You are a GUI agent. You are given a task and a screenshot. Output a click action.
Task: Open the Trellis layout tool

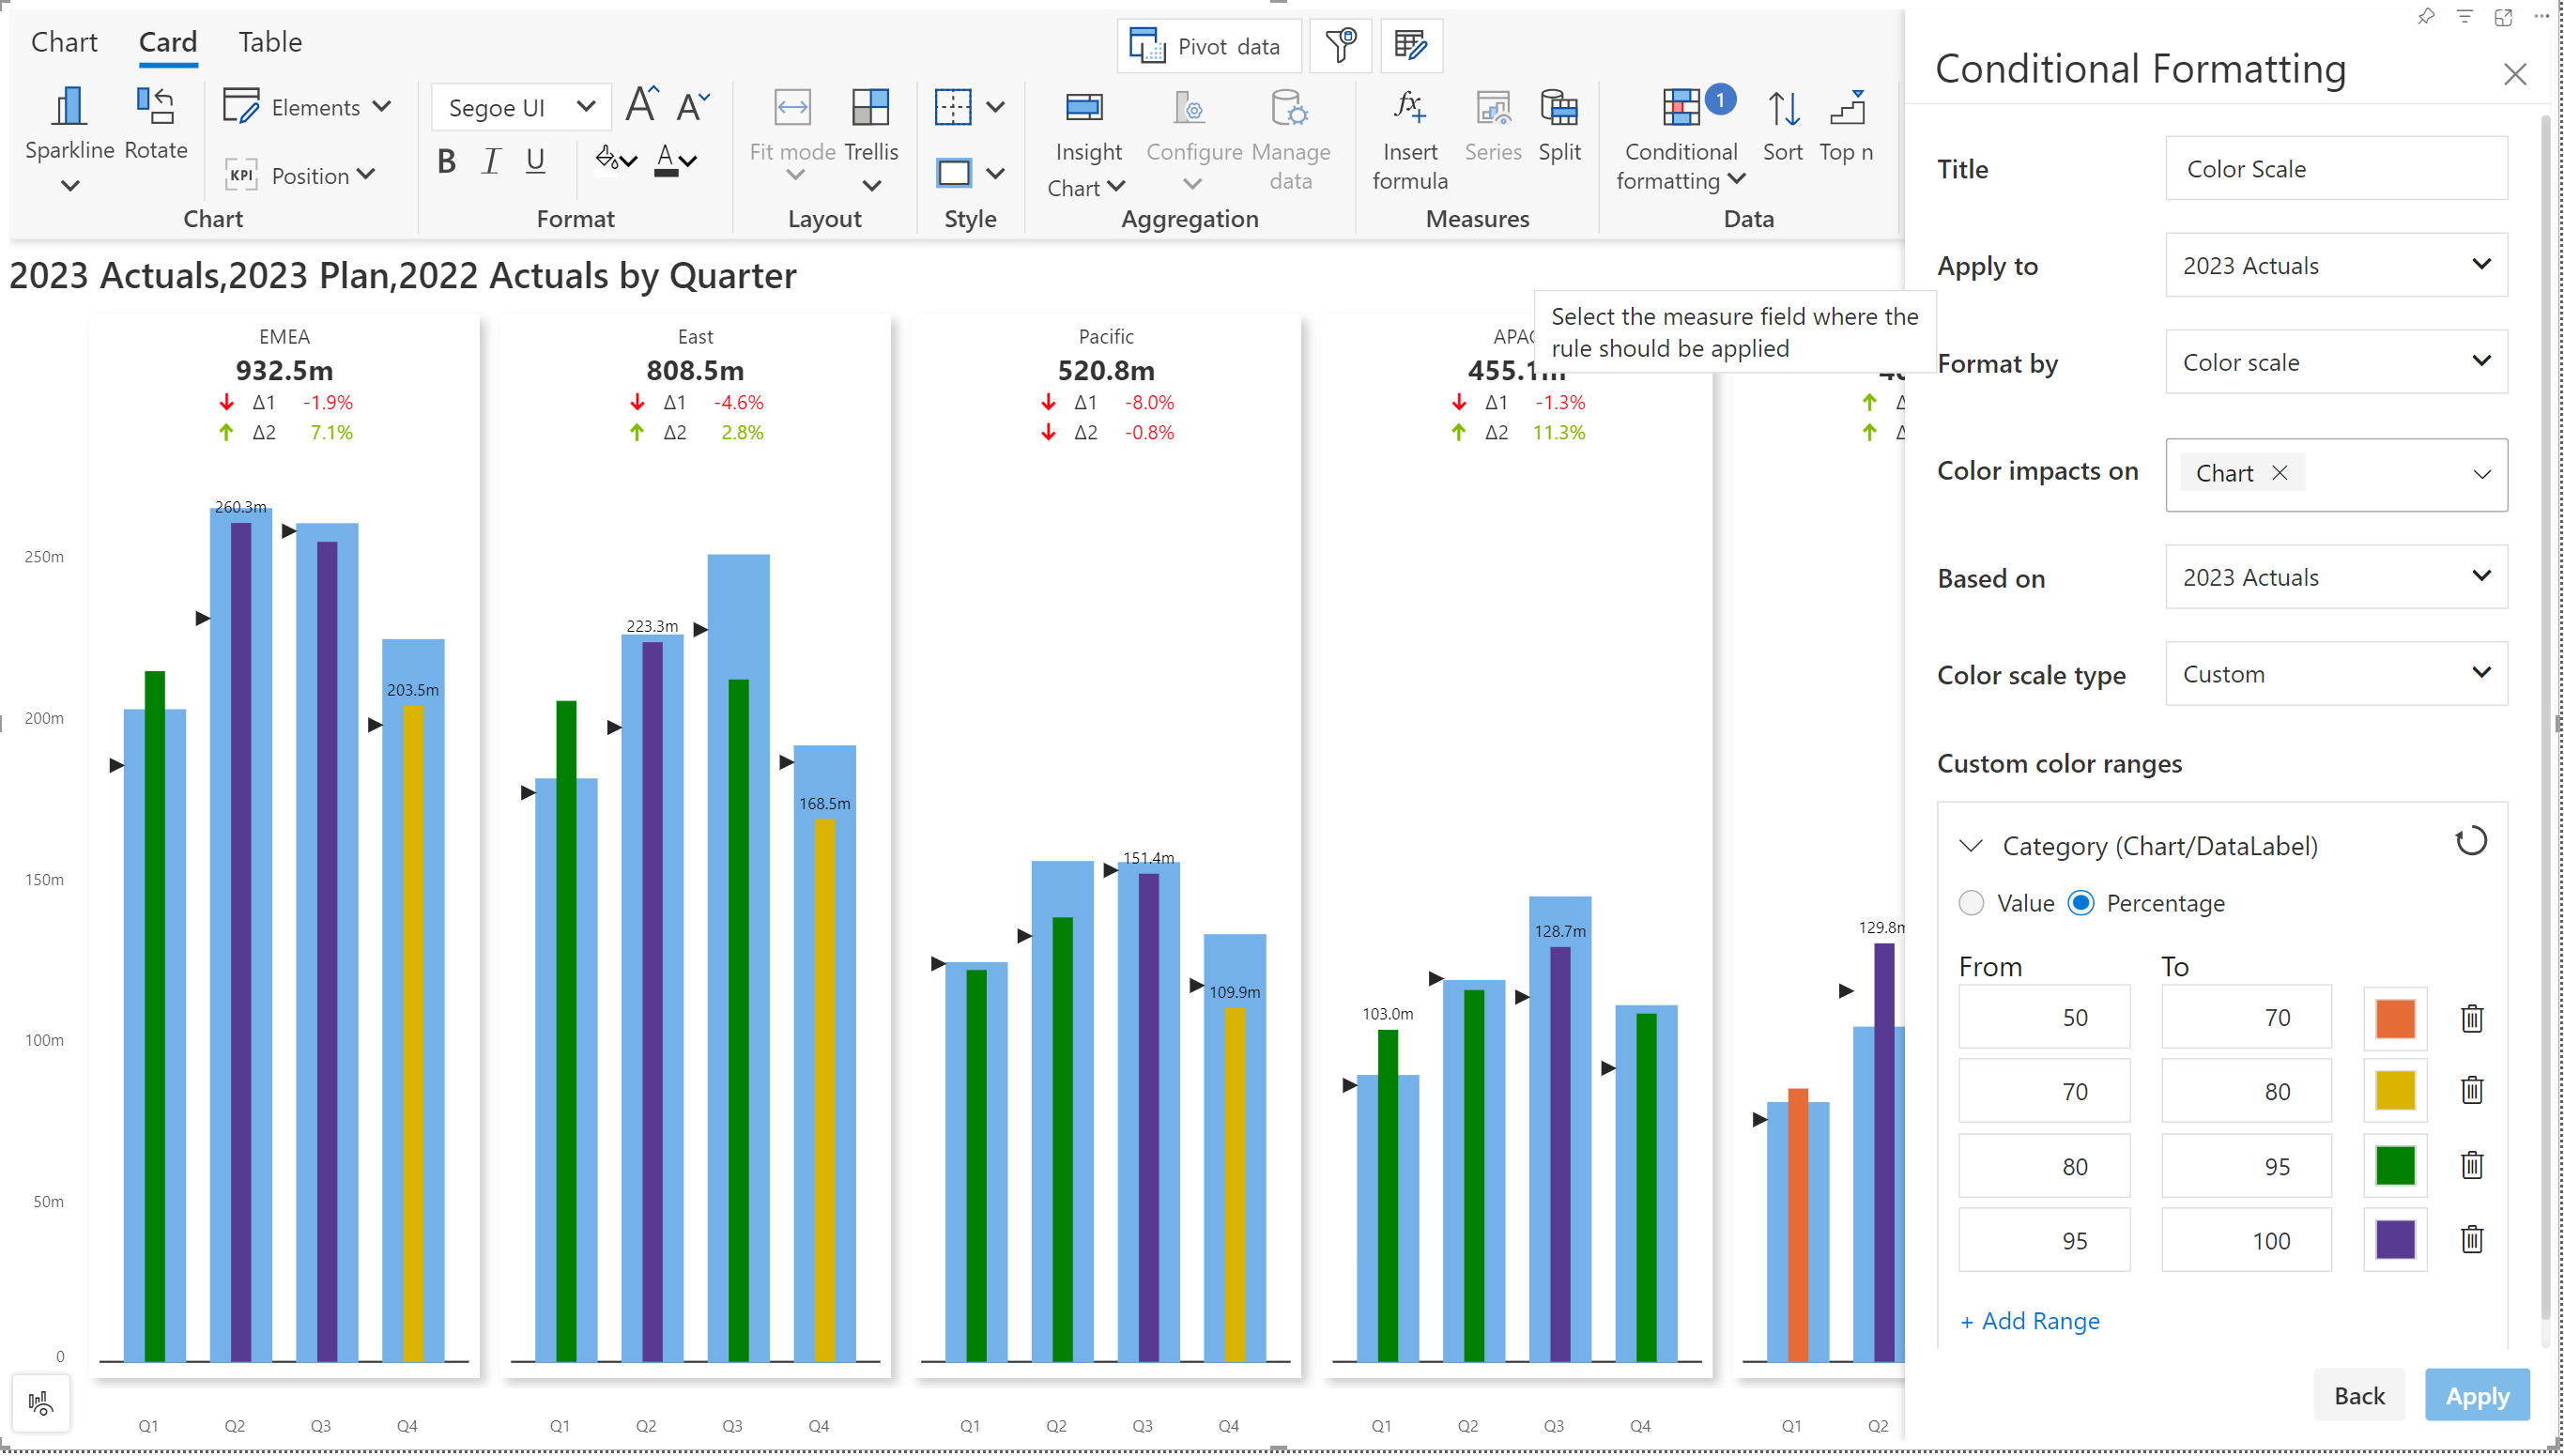pyautogui.click(x=870, y=108)
